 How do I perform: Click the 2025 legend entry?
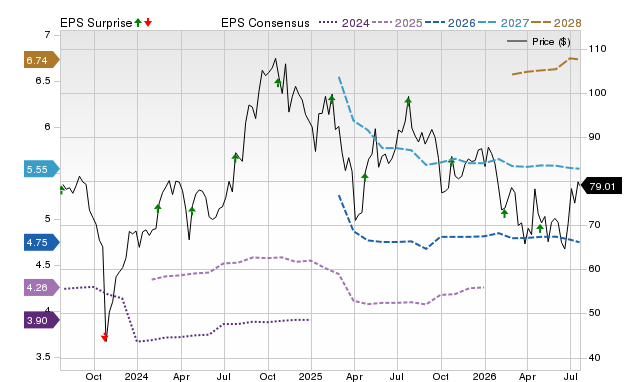click(x=397, y=23)
